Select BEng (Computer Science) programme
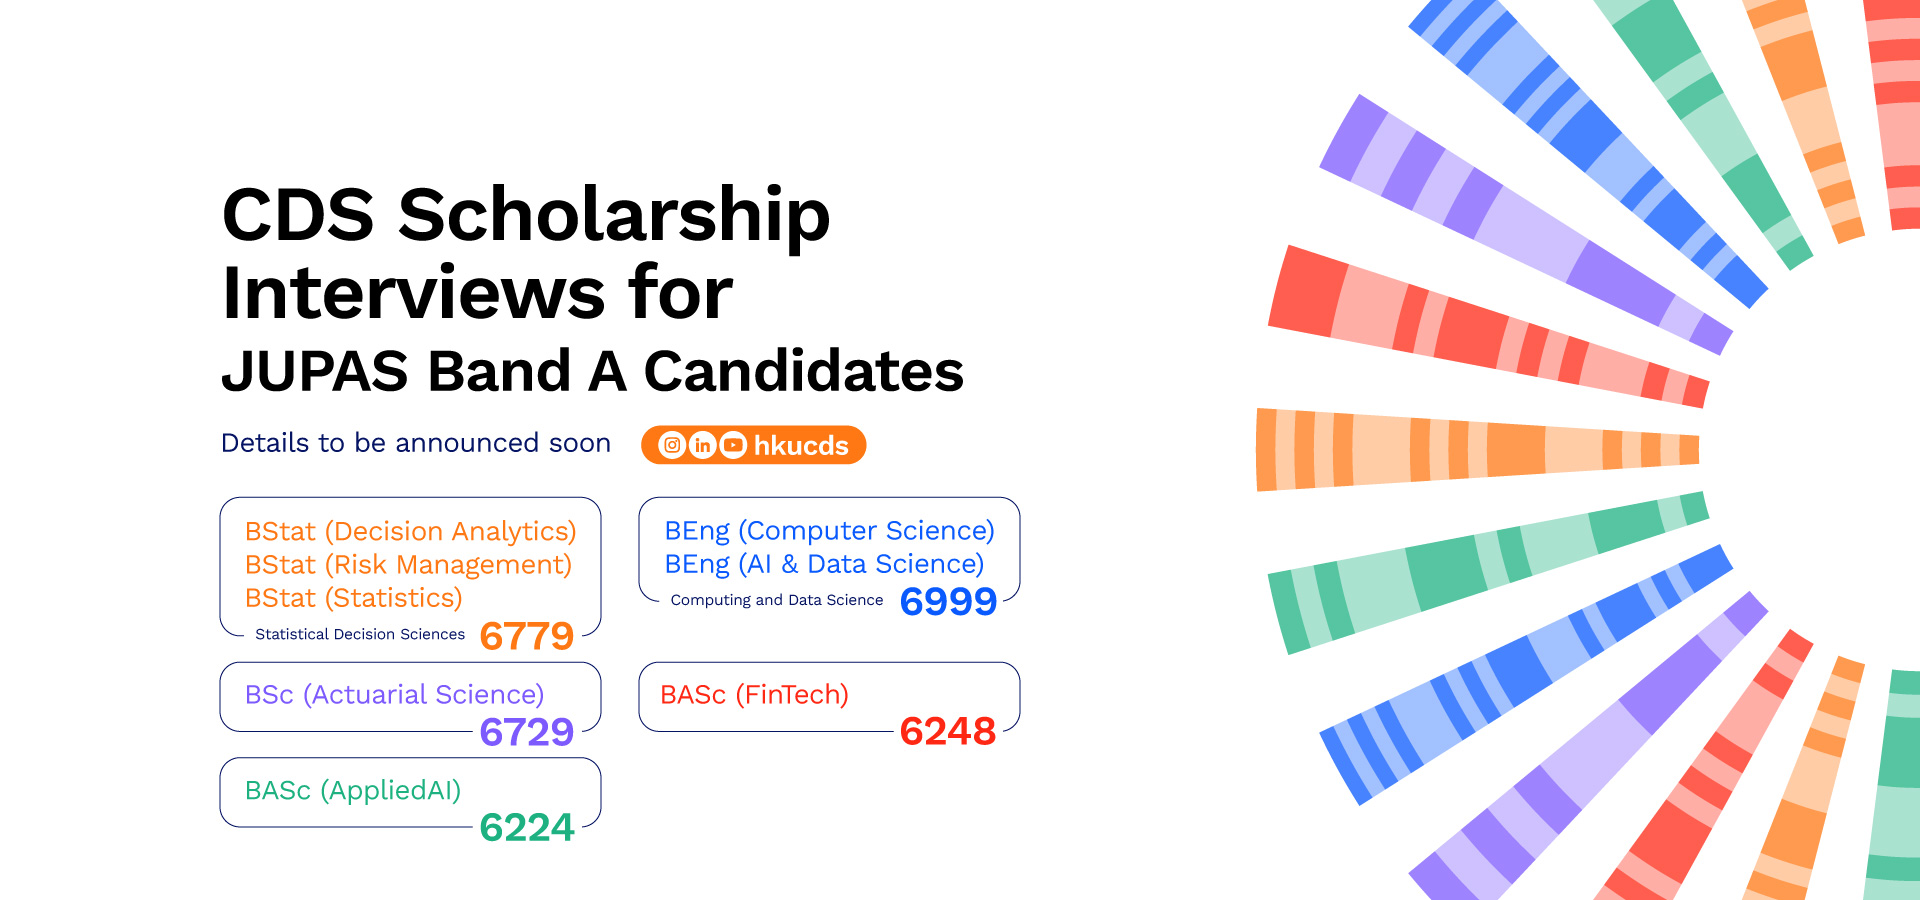Viewport: 1920px width, 900px height. [830, 530]
